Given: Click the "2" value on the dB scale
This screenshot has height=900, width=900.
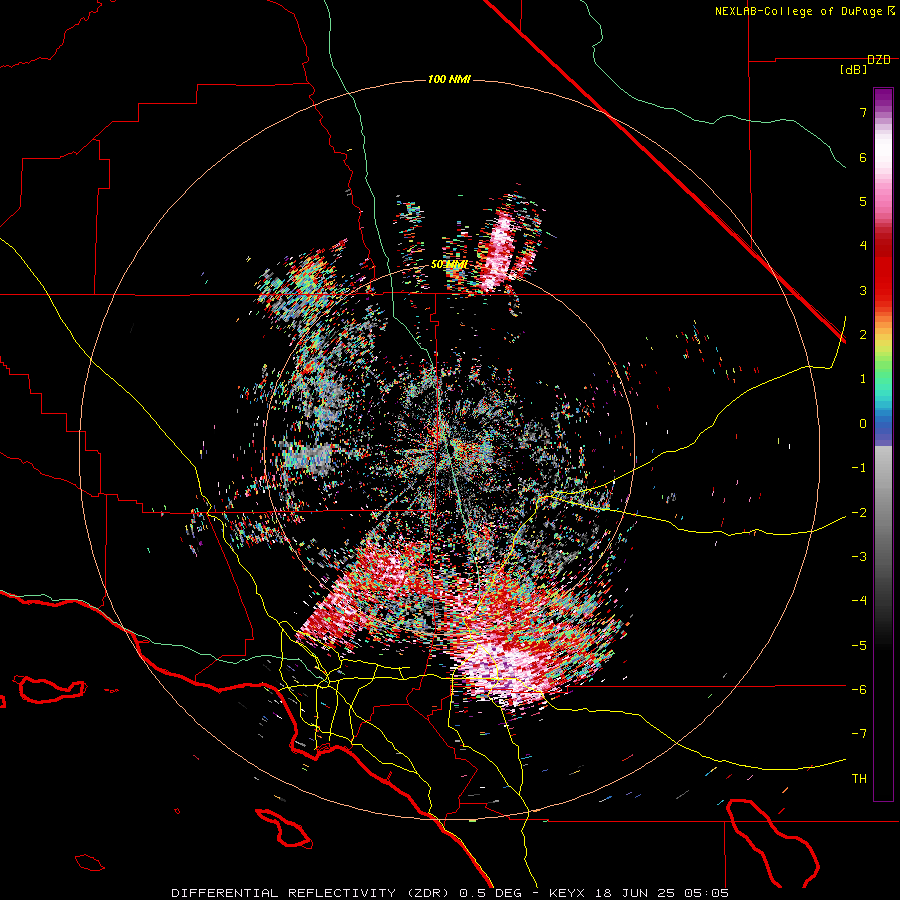Looking at the screenshot, I should click(x=863, y=335).
